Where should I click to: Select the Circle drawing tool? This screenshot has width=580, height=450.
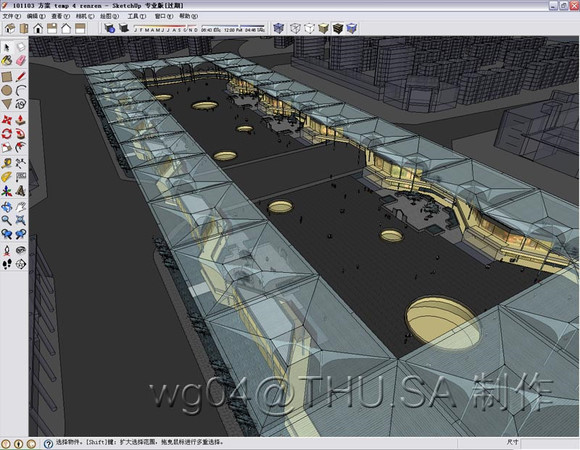(x=7, y=91)
